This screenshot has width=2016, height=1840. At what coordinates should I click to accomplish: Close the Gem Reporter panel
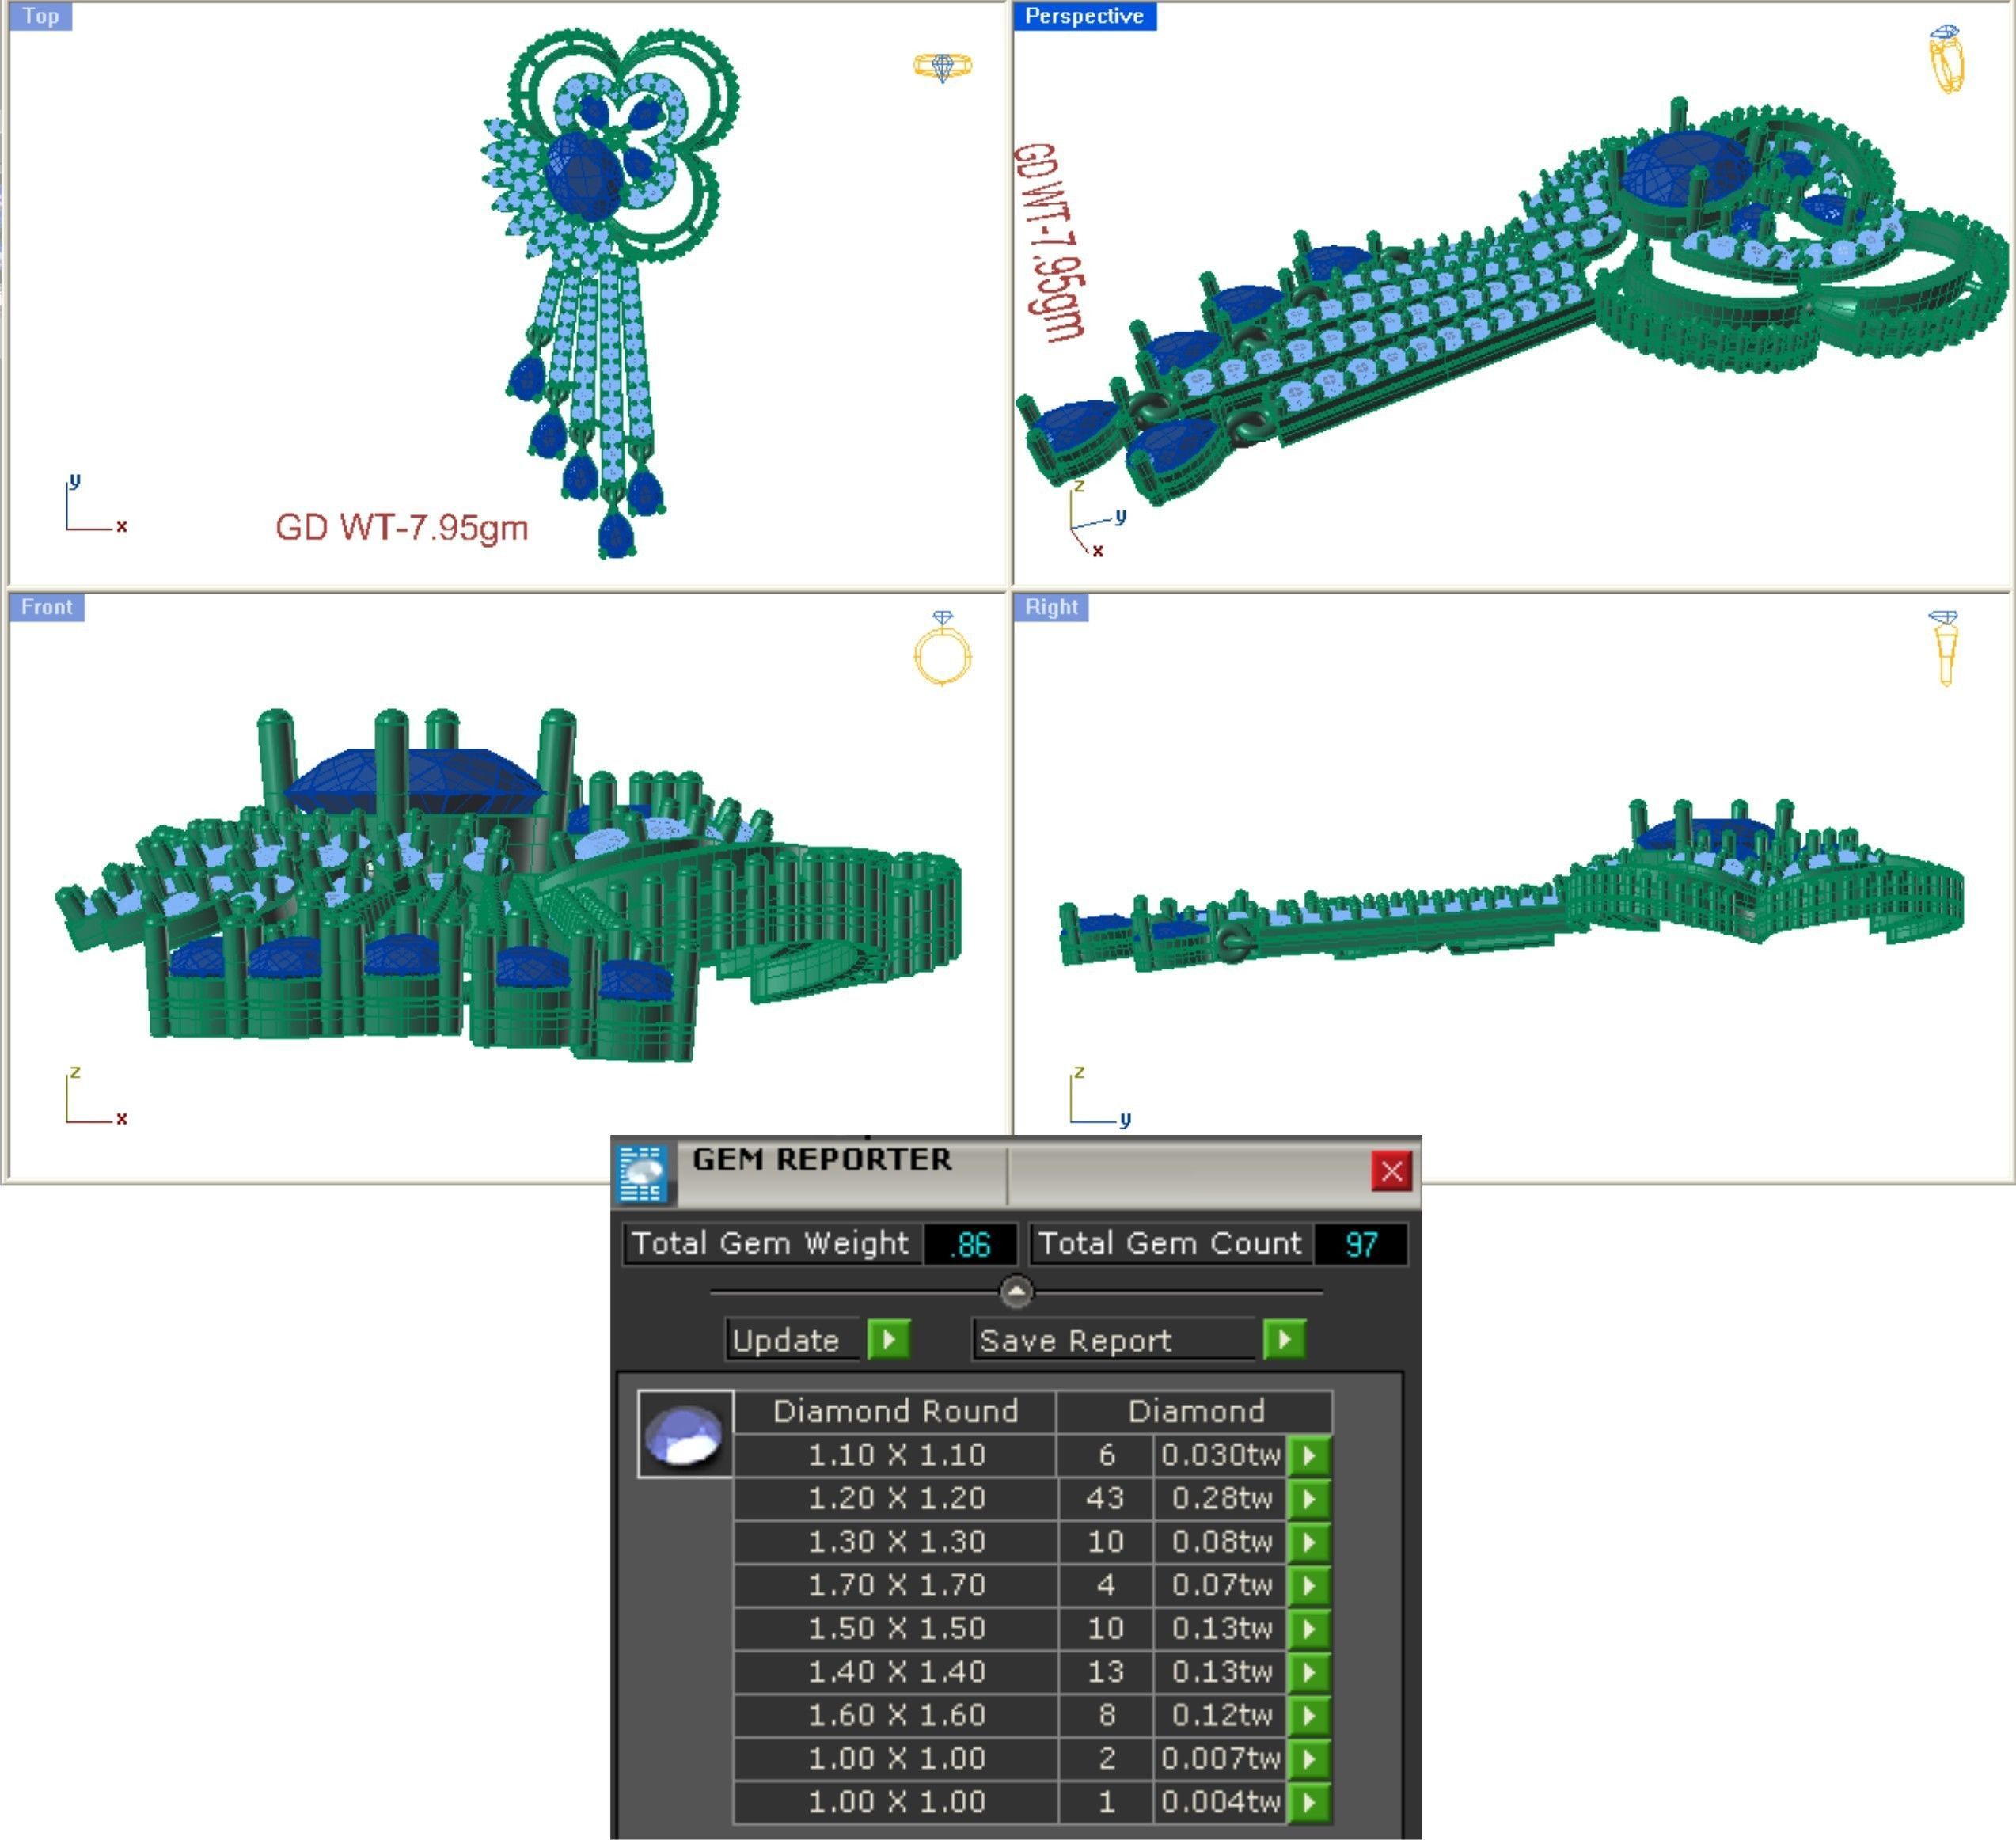[1391, 1171]
